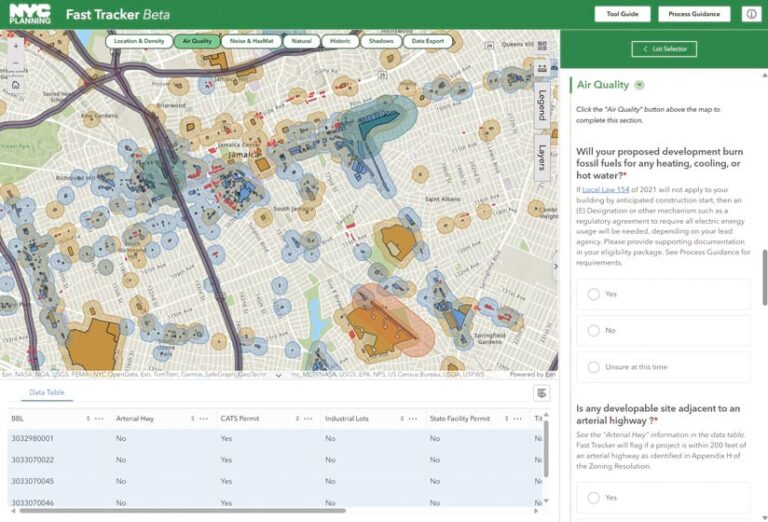Select Unsure at this time option
Image resolution: width=768 pixels, height=522 pixels.
(x=663, y=367)
